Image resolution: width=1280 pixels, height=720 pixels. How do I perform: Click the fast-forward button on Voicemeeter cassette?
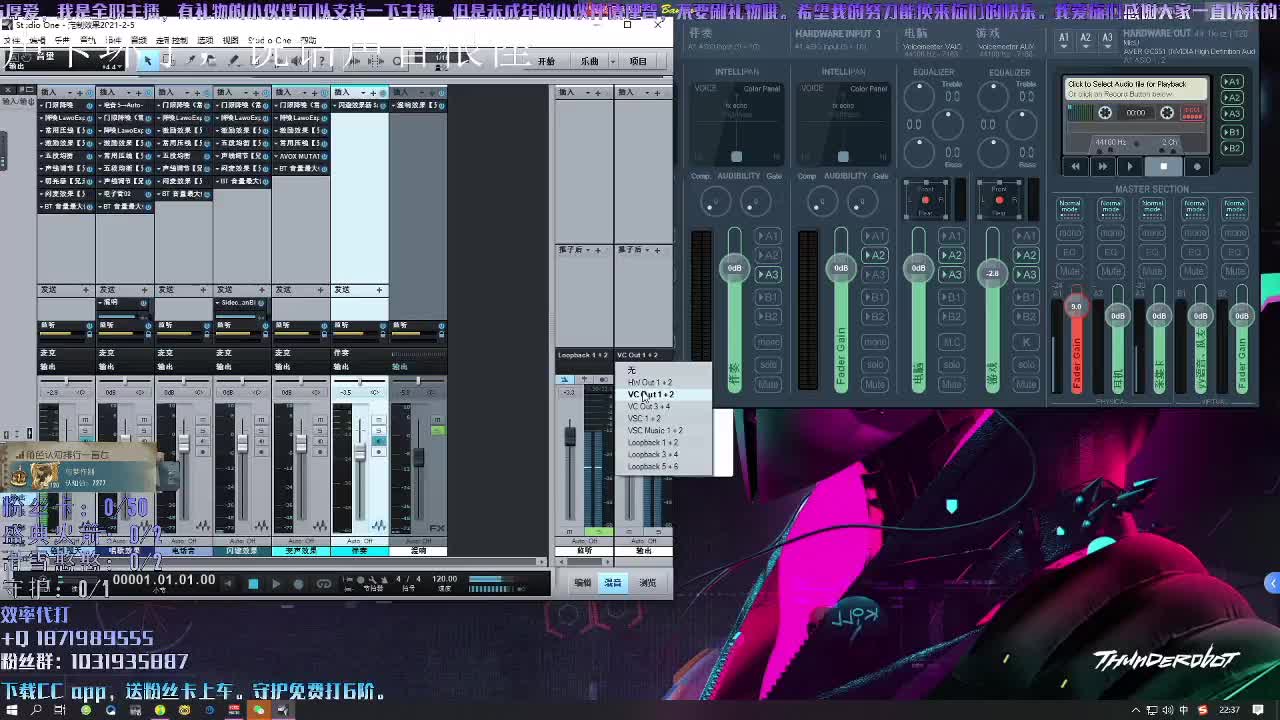[1102, 167]
